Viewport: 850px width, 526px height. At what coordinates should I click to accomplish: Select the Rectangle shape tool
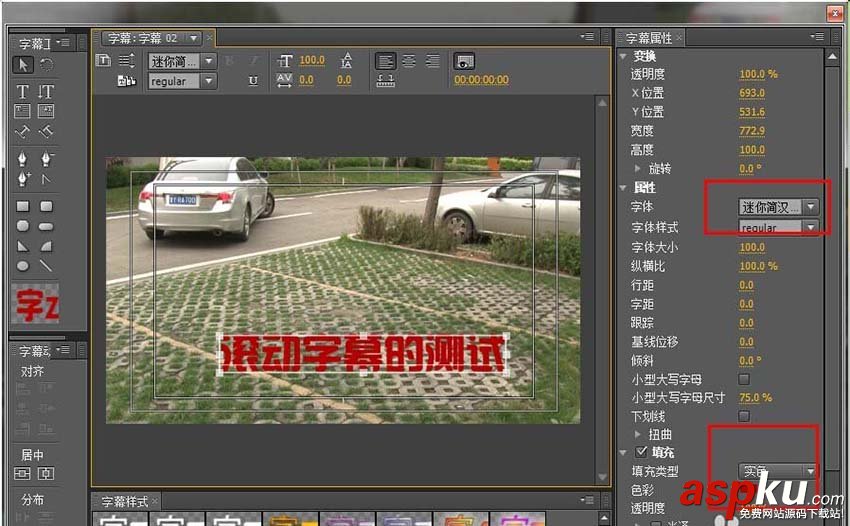(22, 206)
